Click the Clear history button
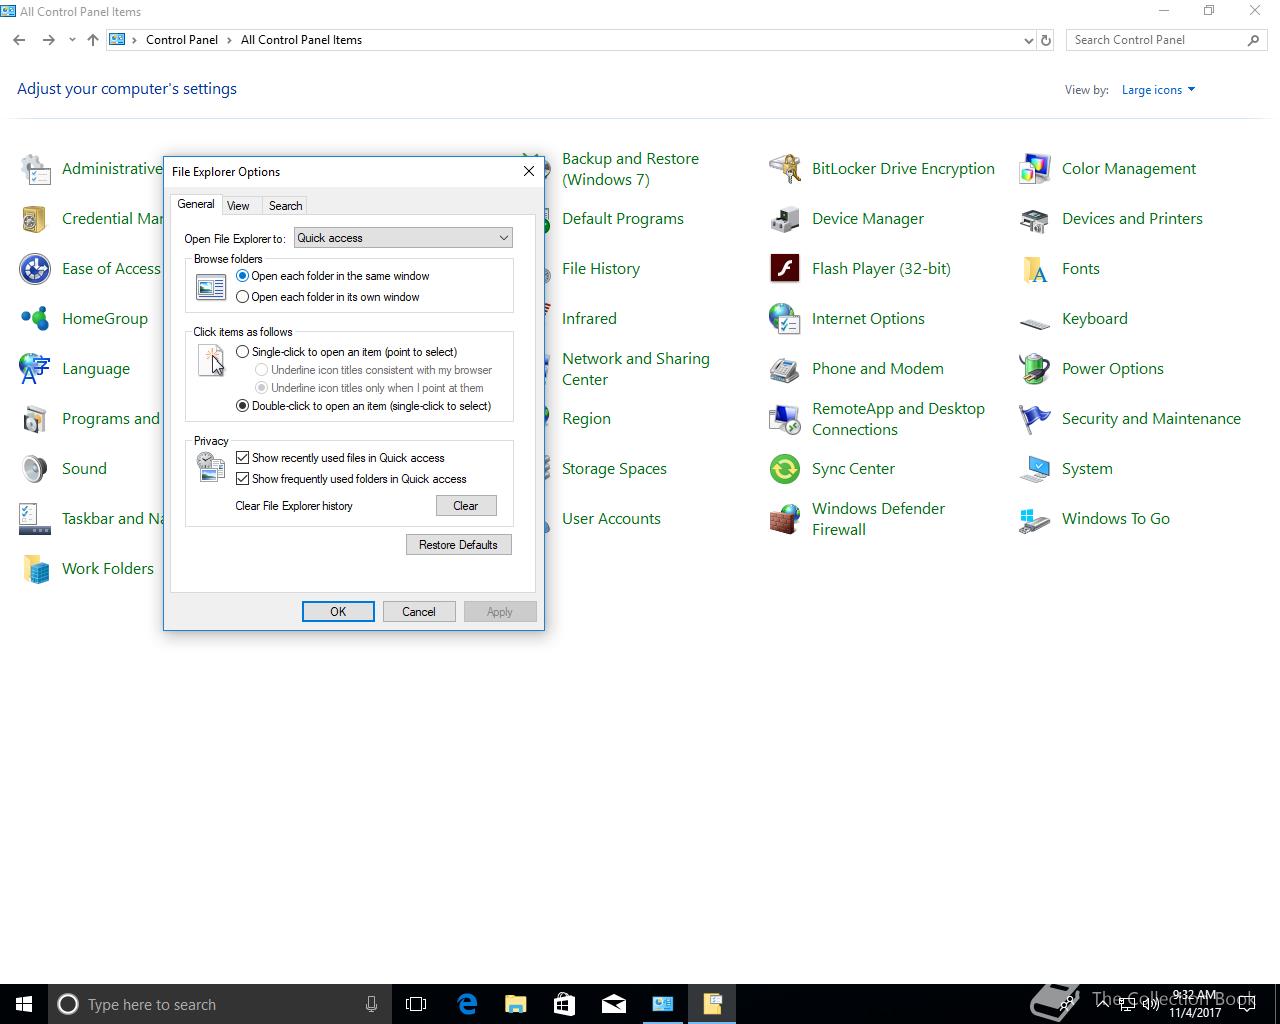The image size is (1280, 1024). 466,506
